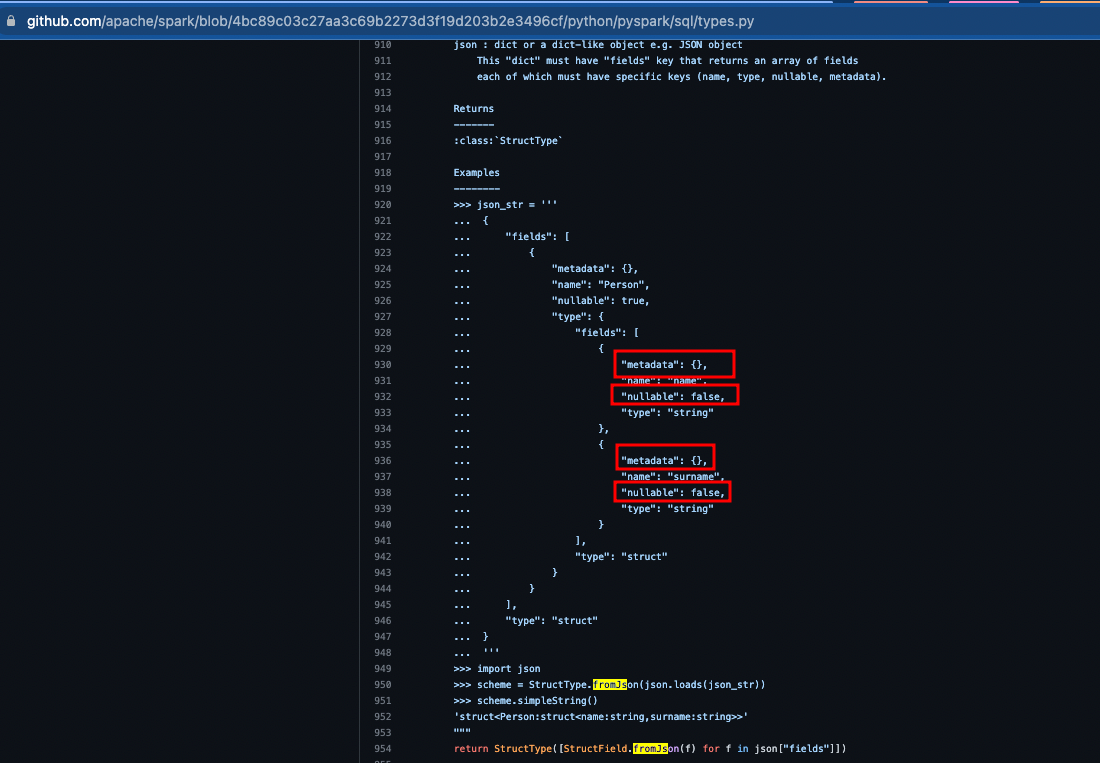Click '"type": "string"' on line 933
This screenshot has width=1100, height=763.
[667, 413]
